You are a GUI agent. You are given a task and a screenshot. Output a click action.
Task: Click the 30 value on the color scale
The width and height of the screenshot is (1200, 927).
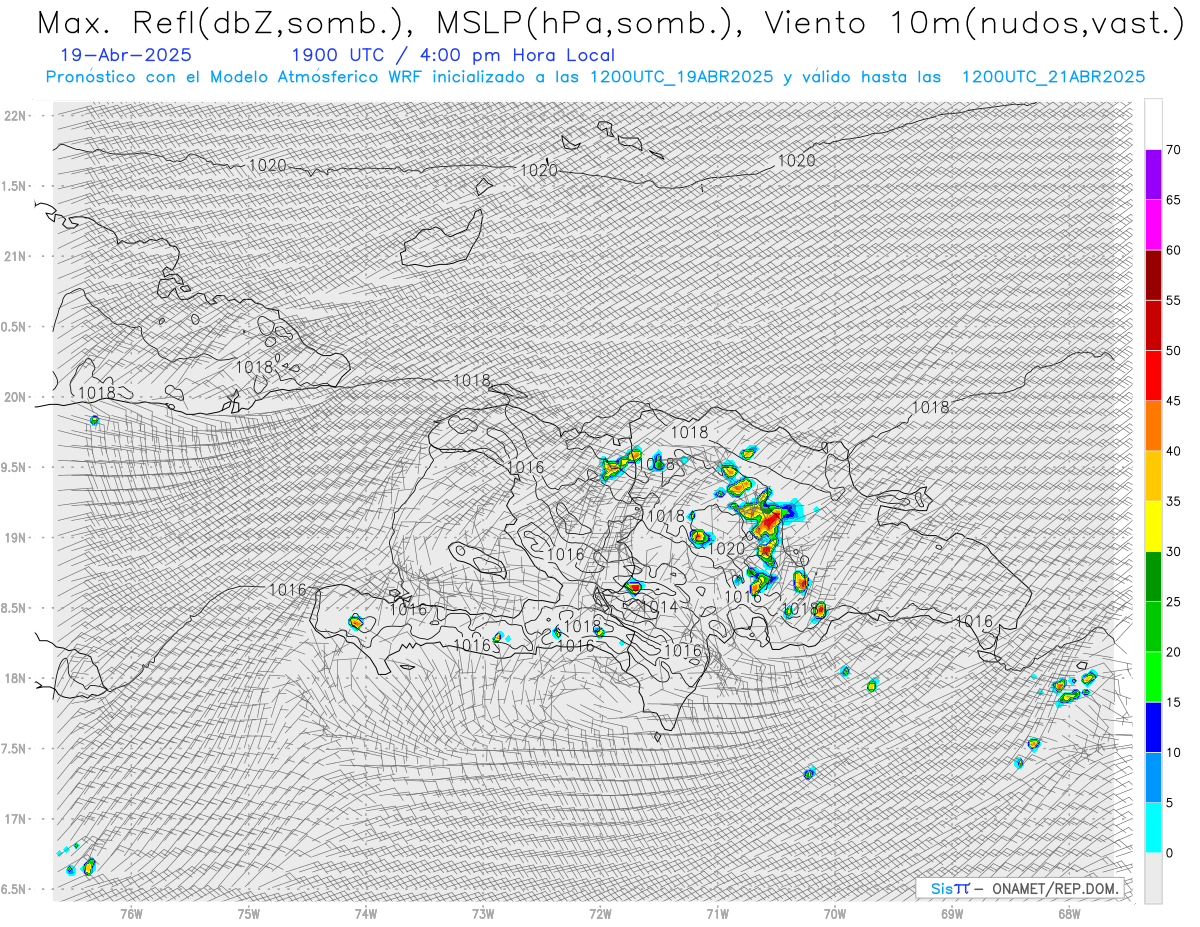click(1173, 552)
